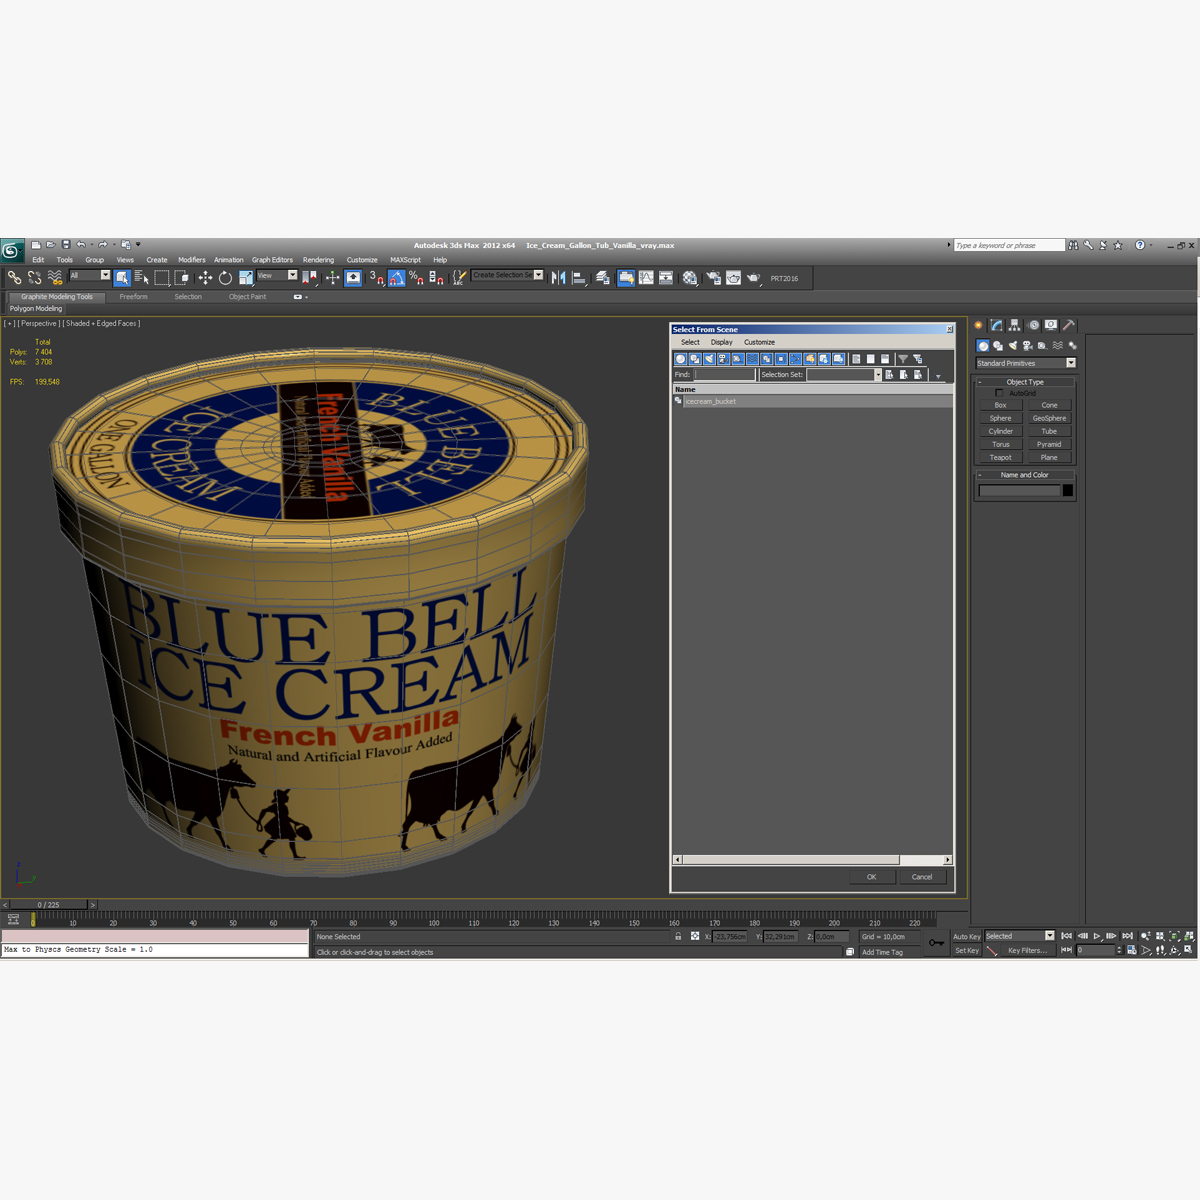Open the selection filter All dropdown
The height and width of the screenshot is (1200, 1200).
coord(89,275)
